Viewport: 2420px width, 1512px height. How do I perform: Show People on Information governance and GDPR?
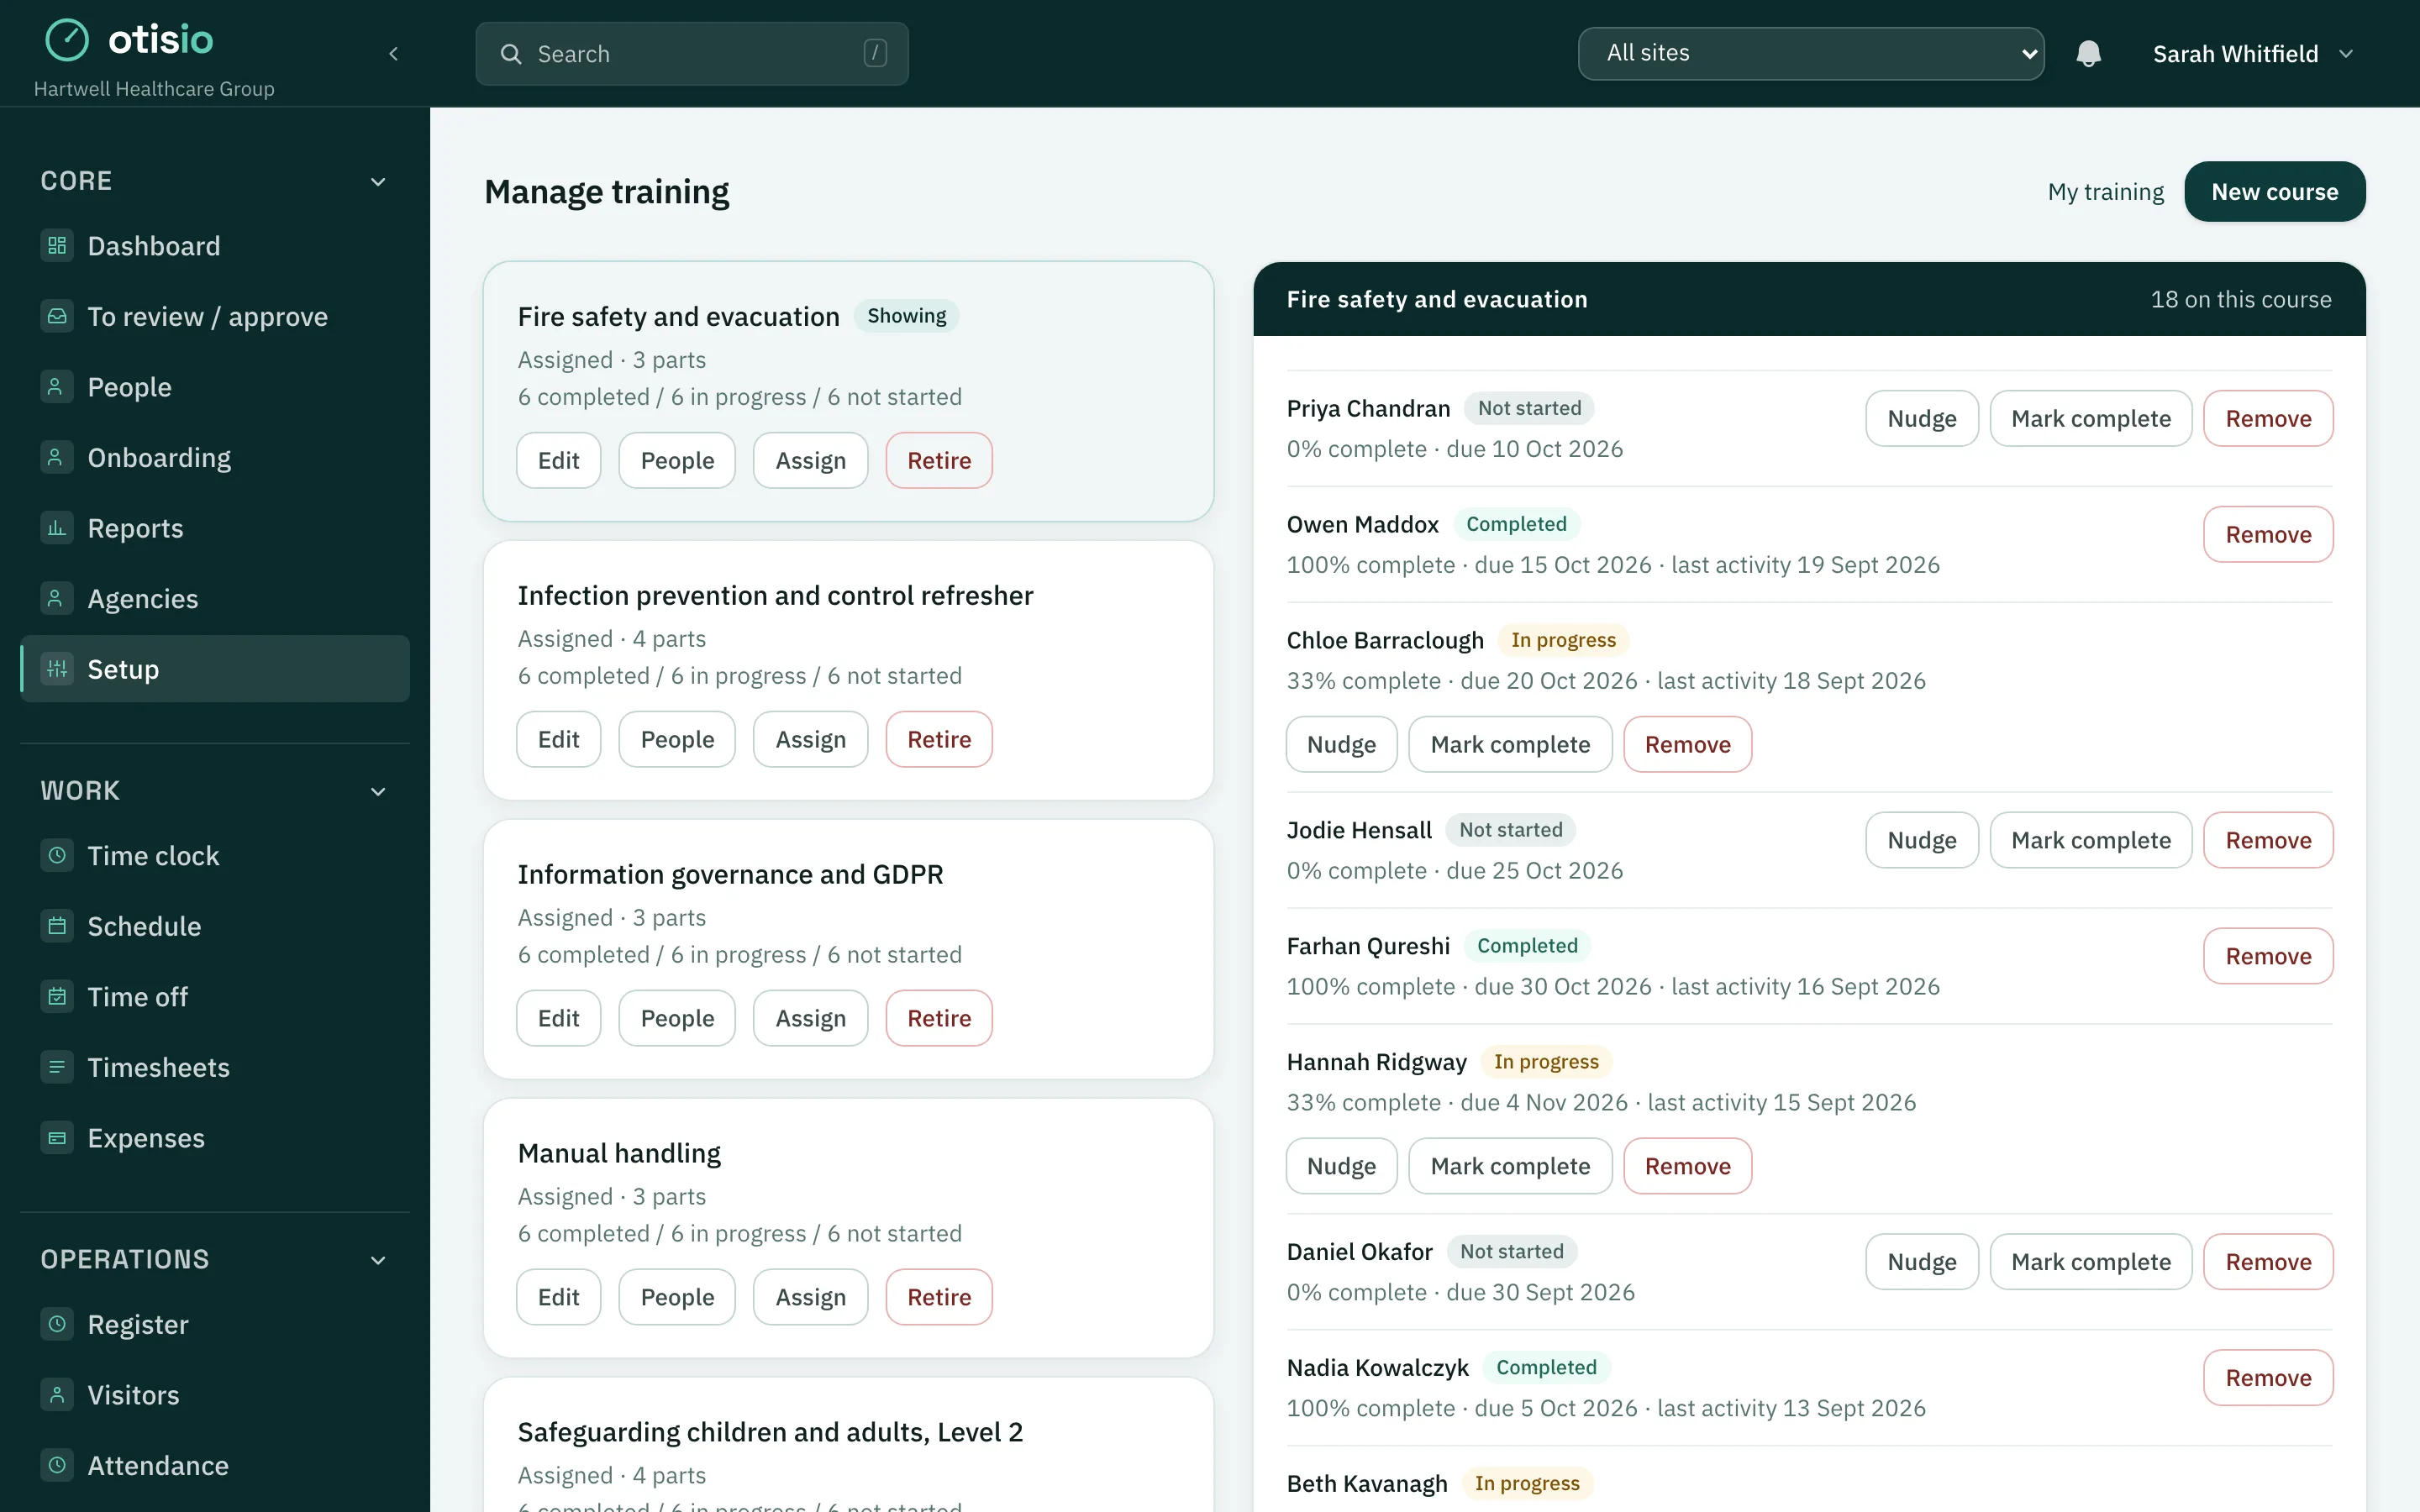(677, 1018)
